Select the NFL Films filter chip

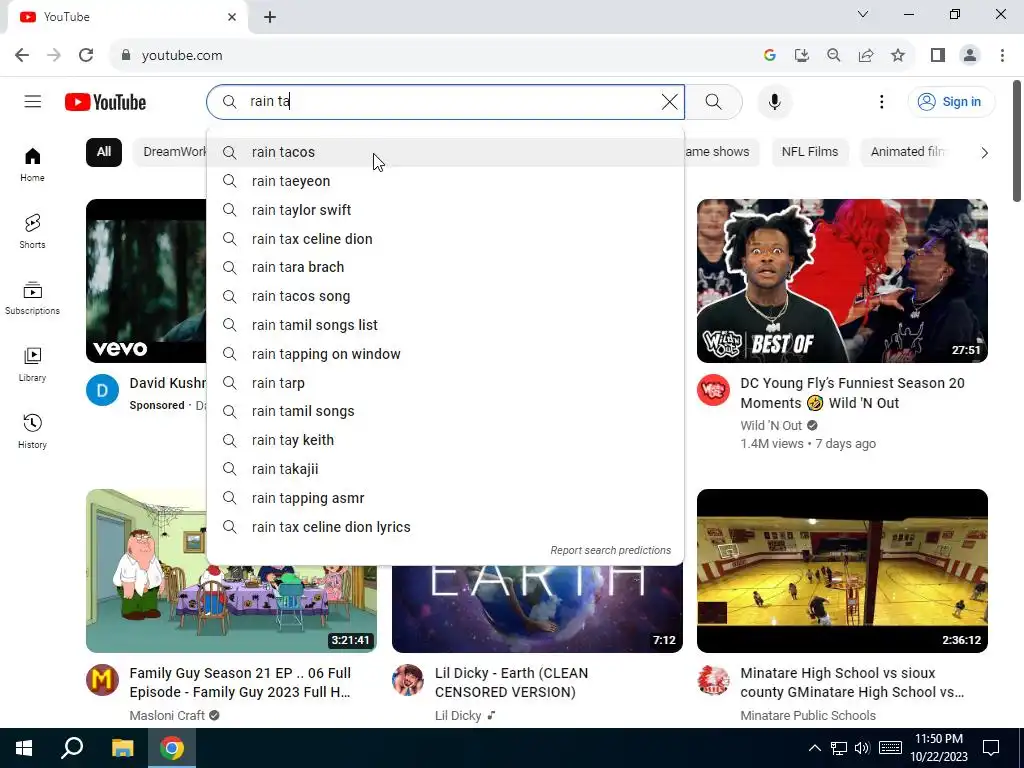[x=810, y=152]
